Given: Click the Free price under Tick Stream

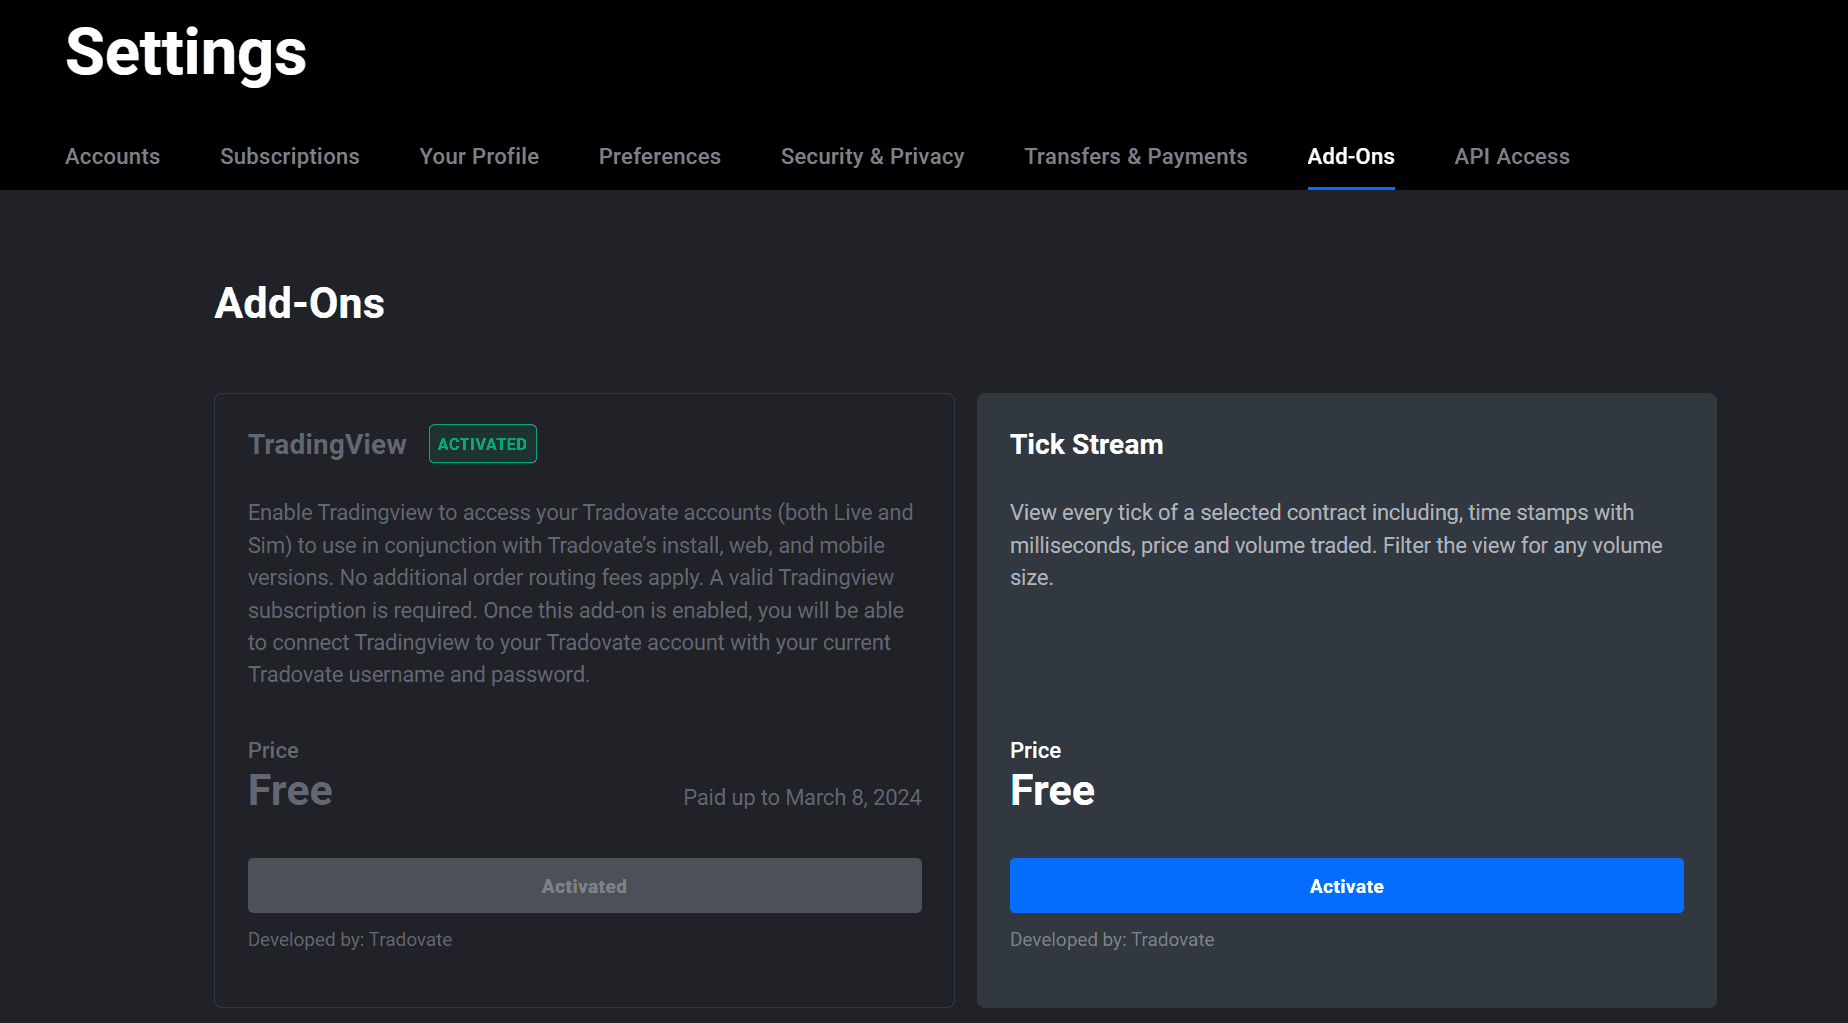Looking at the screenshot, I should tap(1052, 790).
